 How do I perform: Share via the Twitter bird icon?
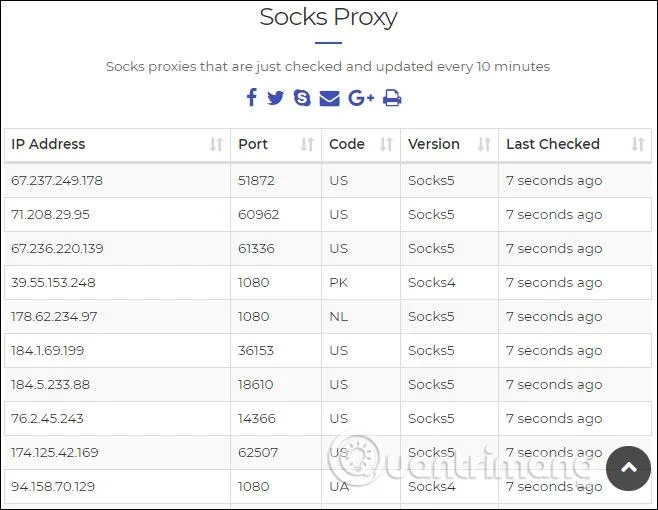(x=276, y=97)
